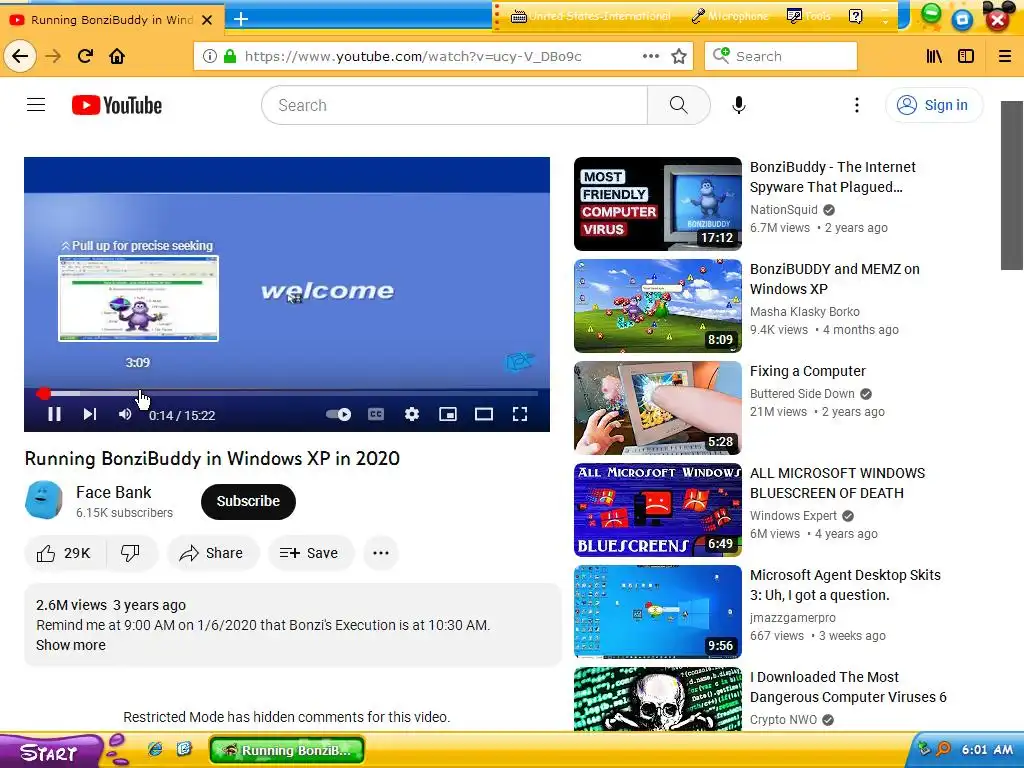Toggle the Microphone on the language bar
Viewport: 1024px width, 768px height.
pos(729,16)
